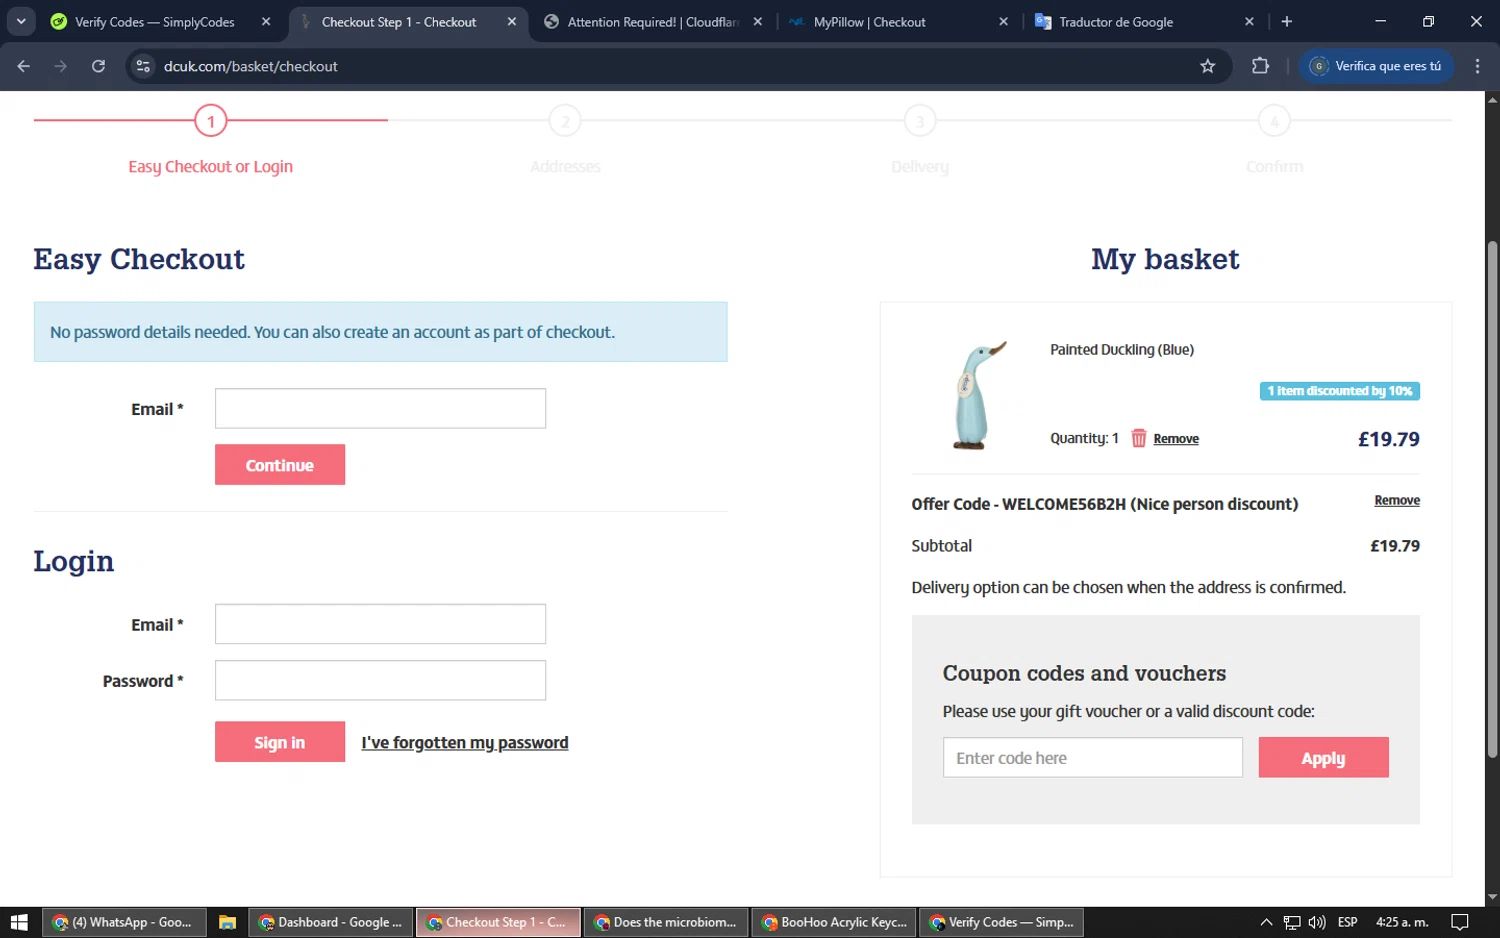The image size is (1500, 938).
Task: Open the taskbar clock showing 4:25 a. m.
Action: point(1402,922)
